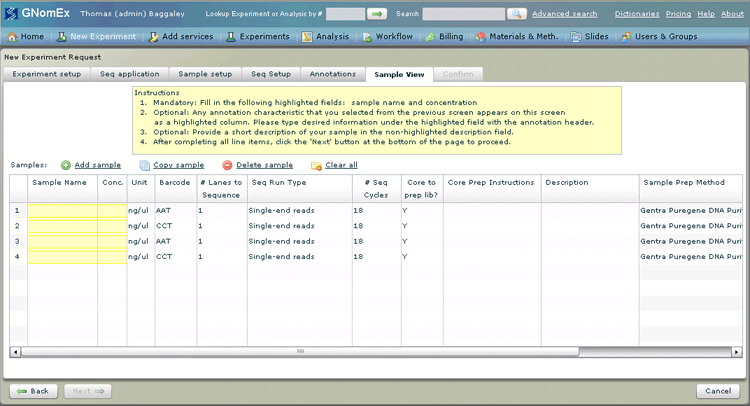This screenshot has height=406, width=750.
Task: Click the Clear all link
Action: [342, 165]
